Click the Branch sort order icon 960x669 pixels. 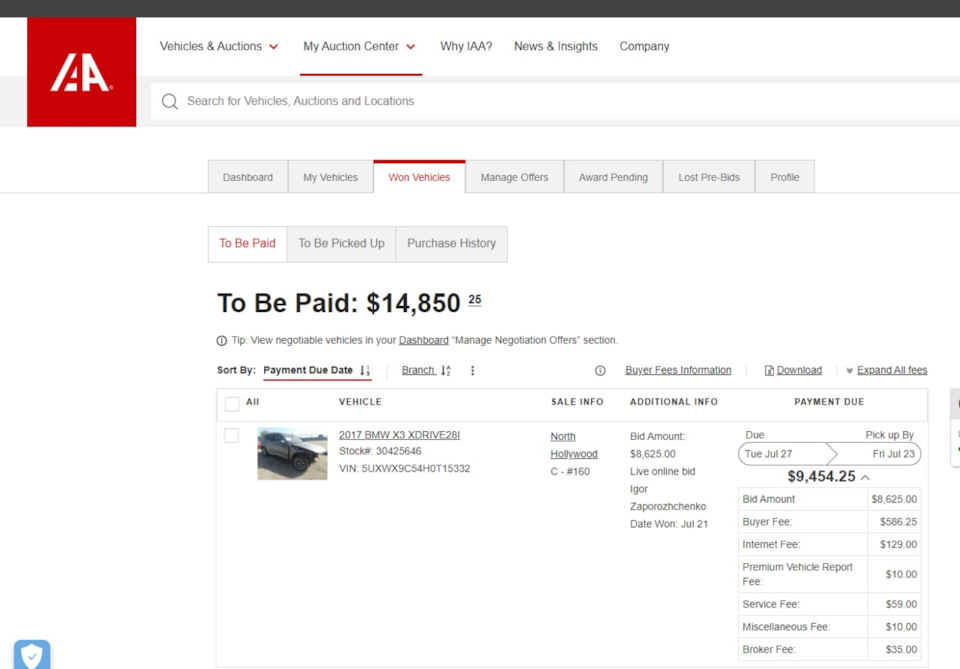[x=446, y=370]
